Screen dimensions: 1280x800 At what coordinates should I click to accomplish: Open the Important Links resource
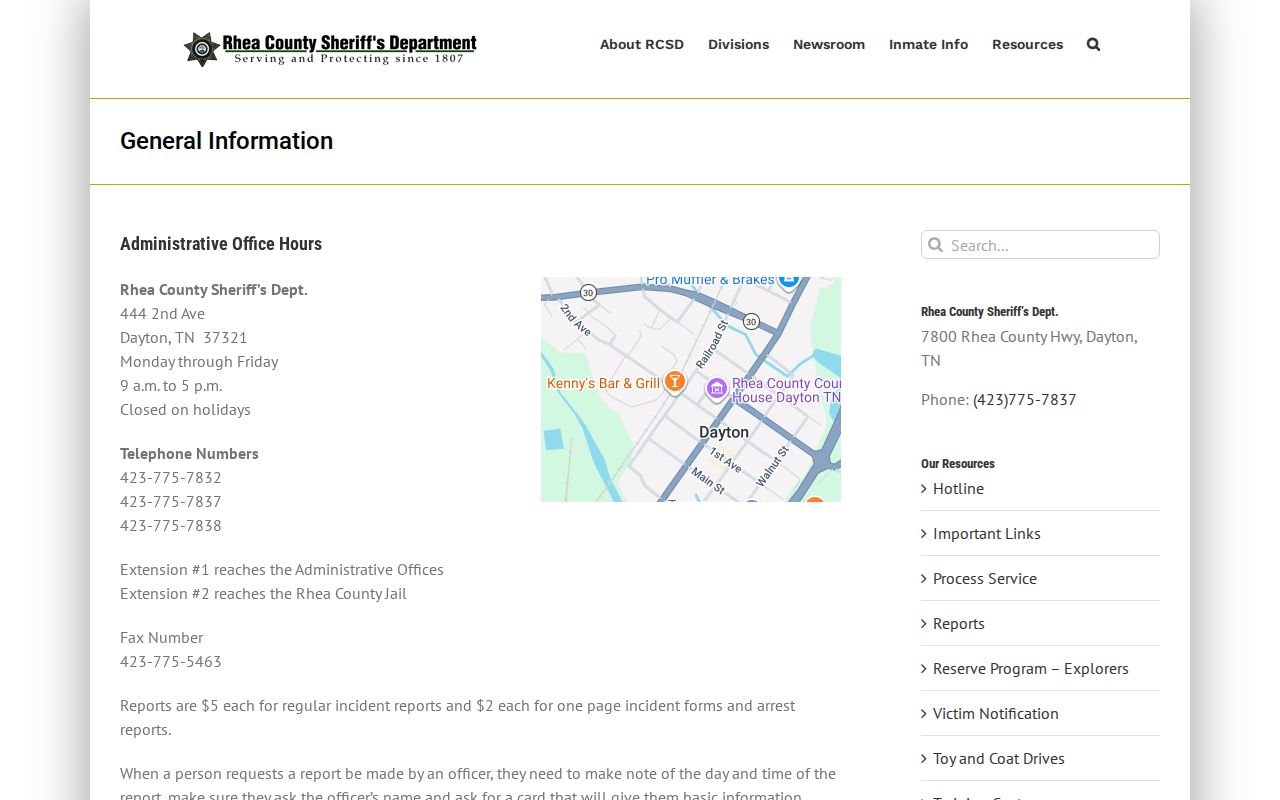click(x=987, y=533)
